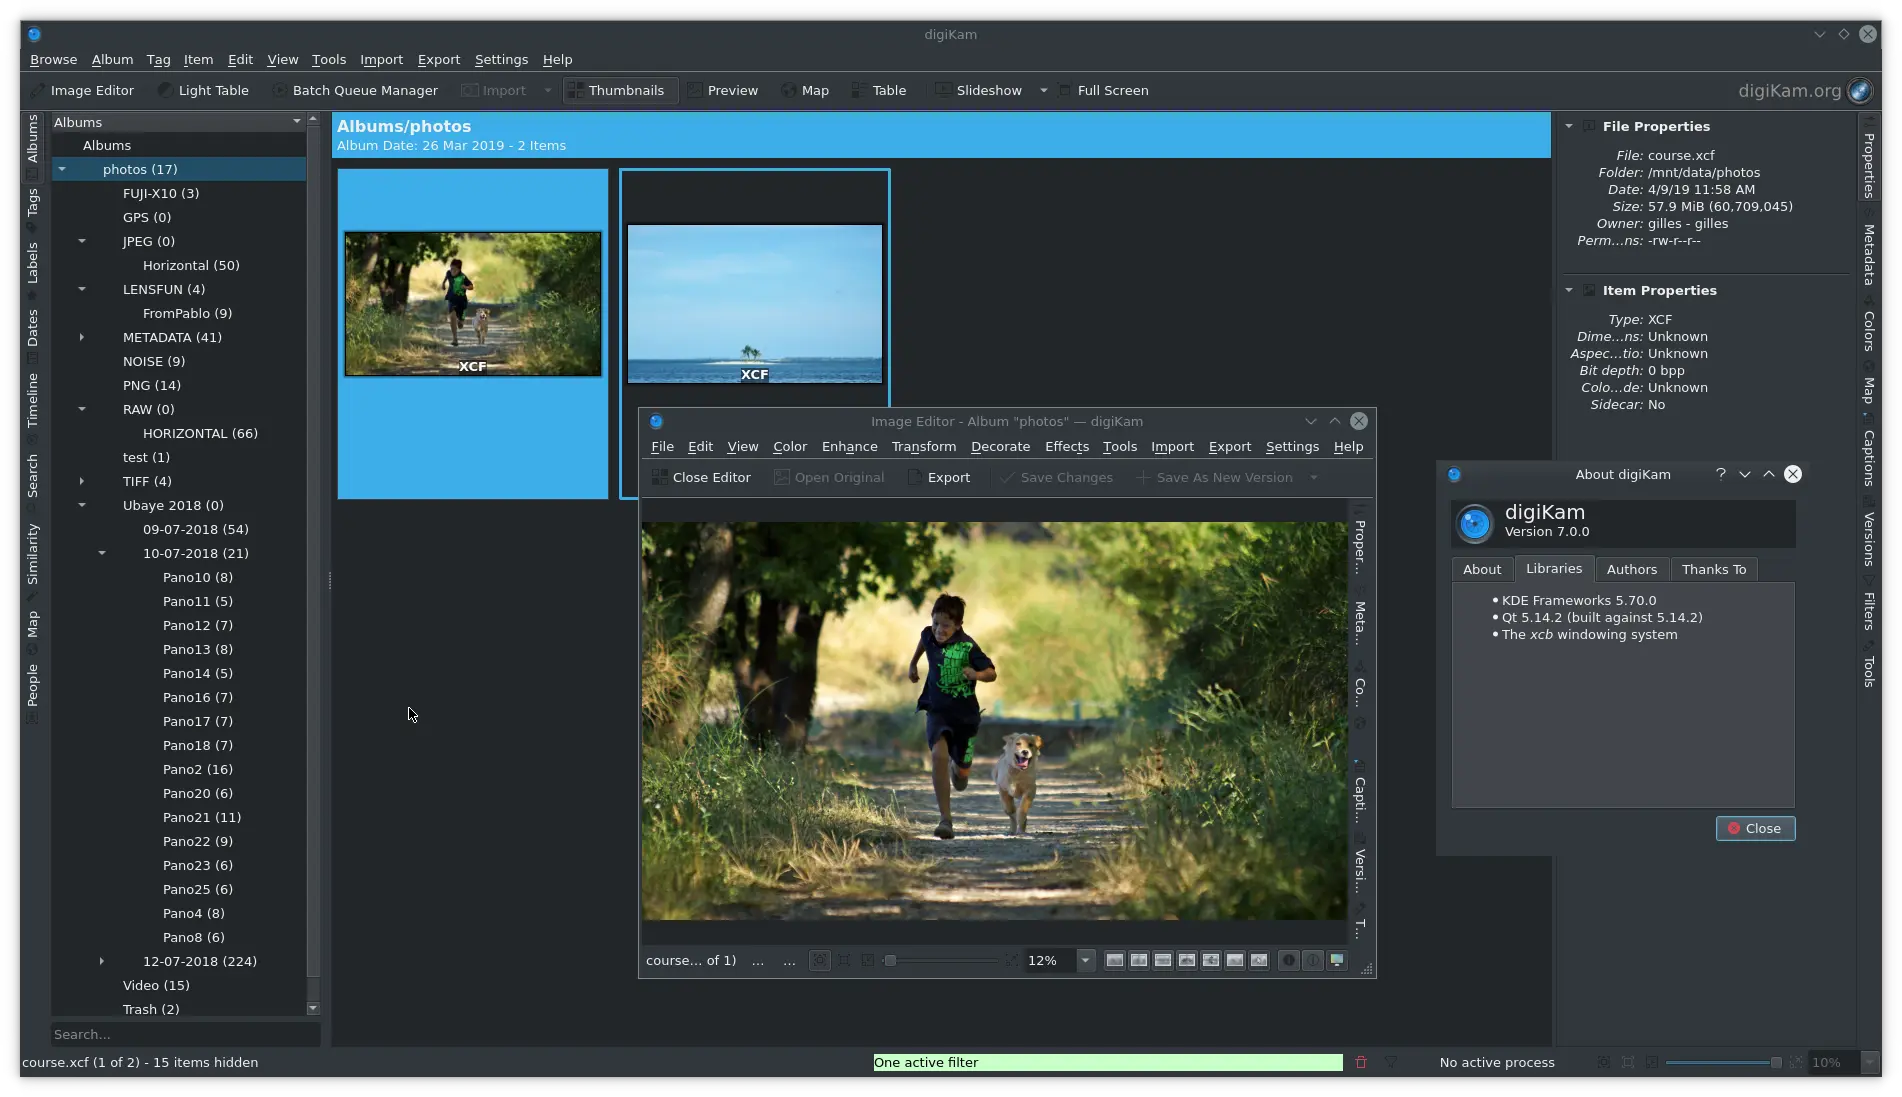Click the red trash reset-filters icon

[x=1360, y=1063]
